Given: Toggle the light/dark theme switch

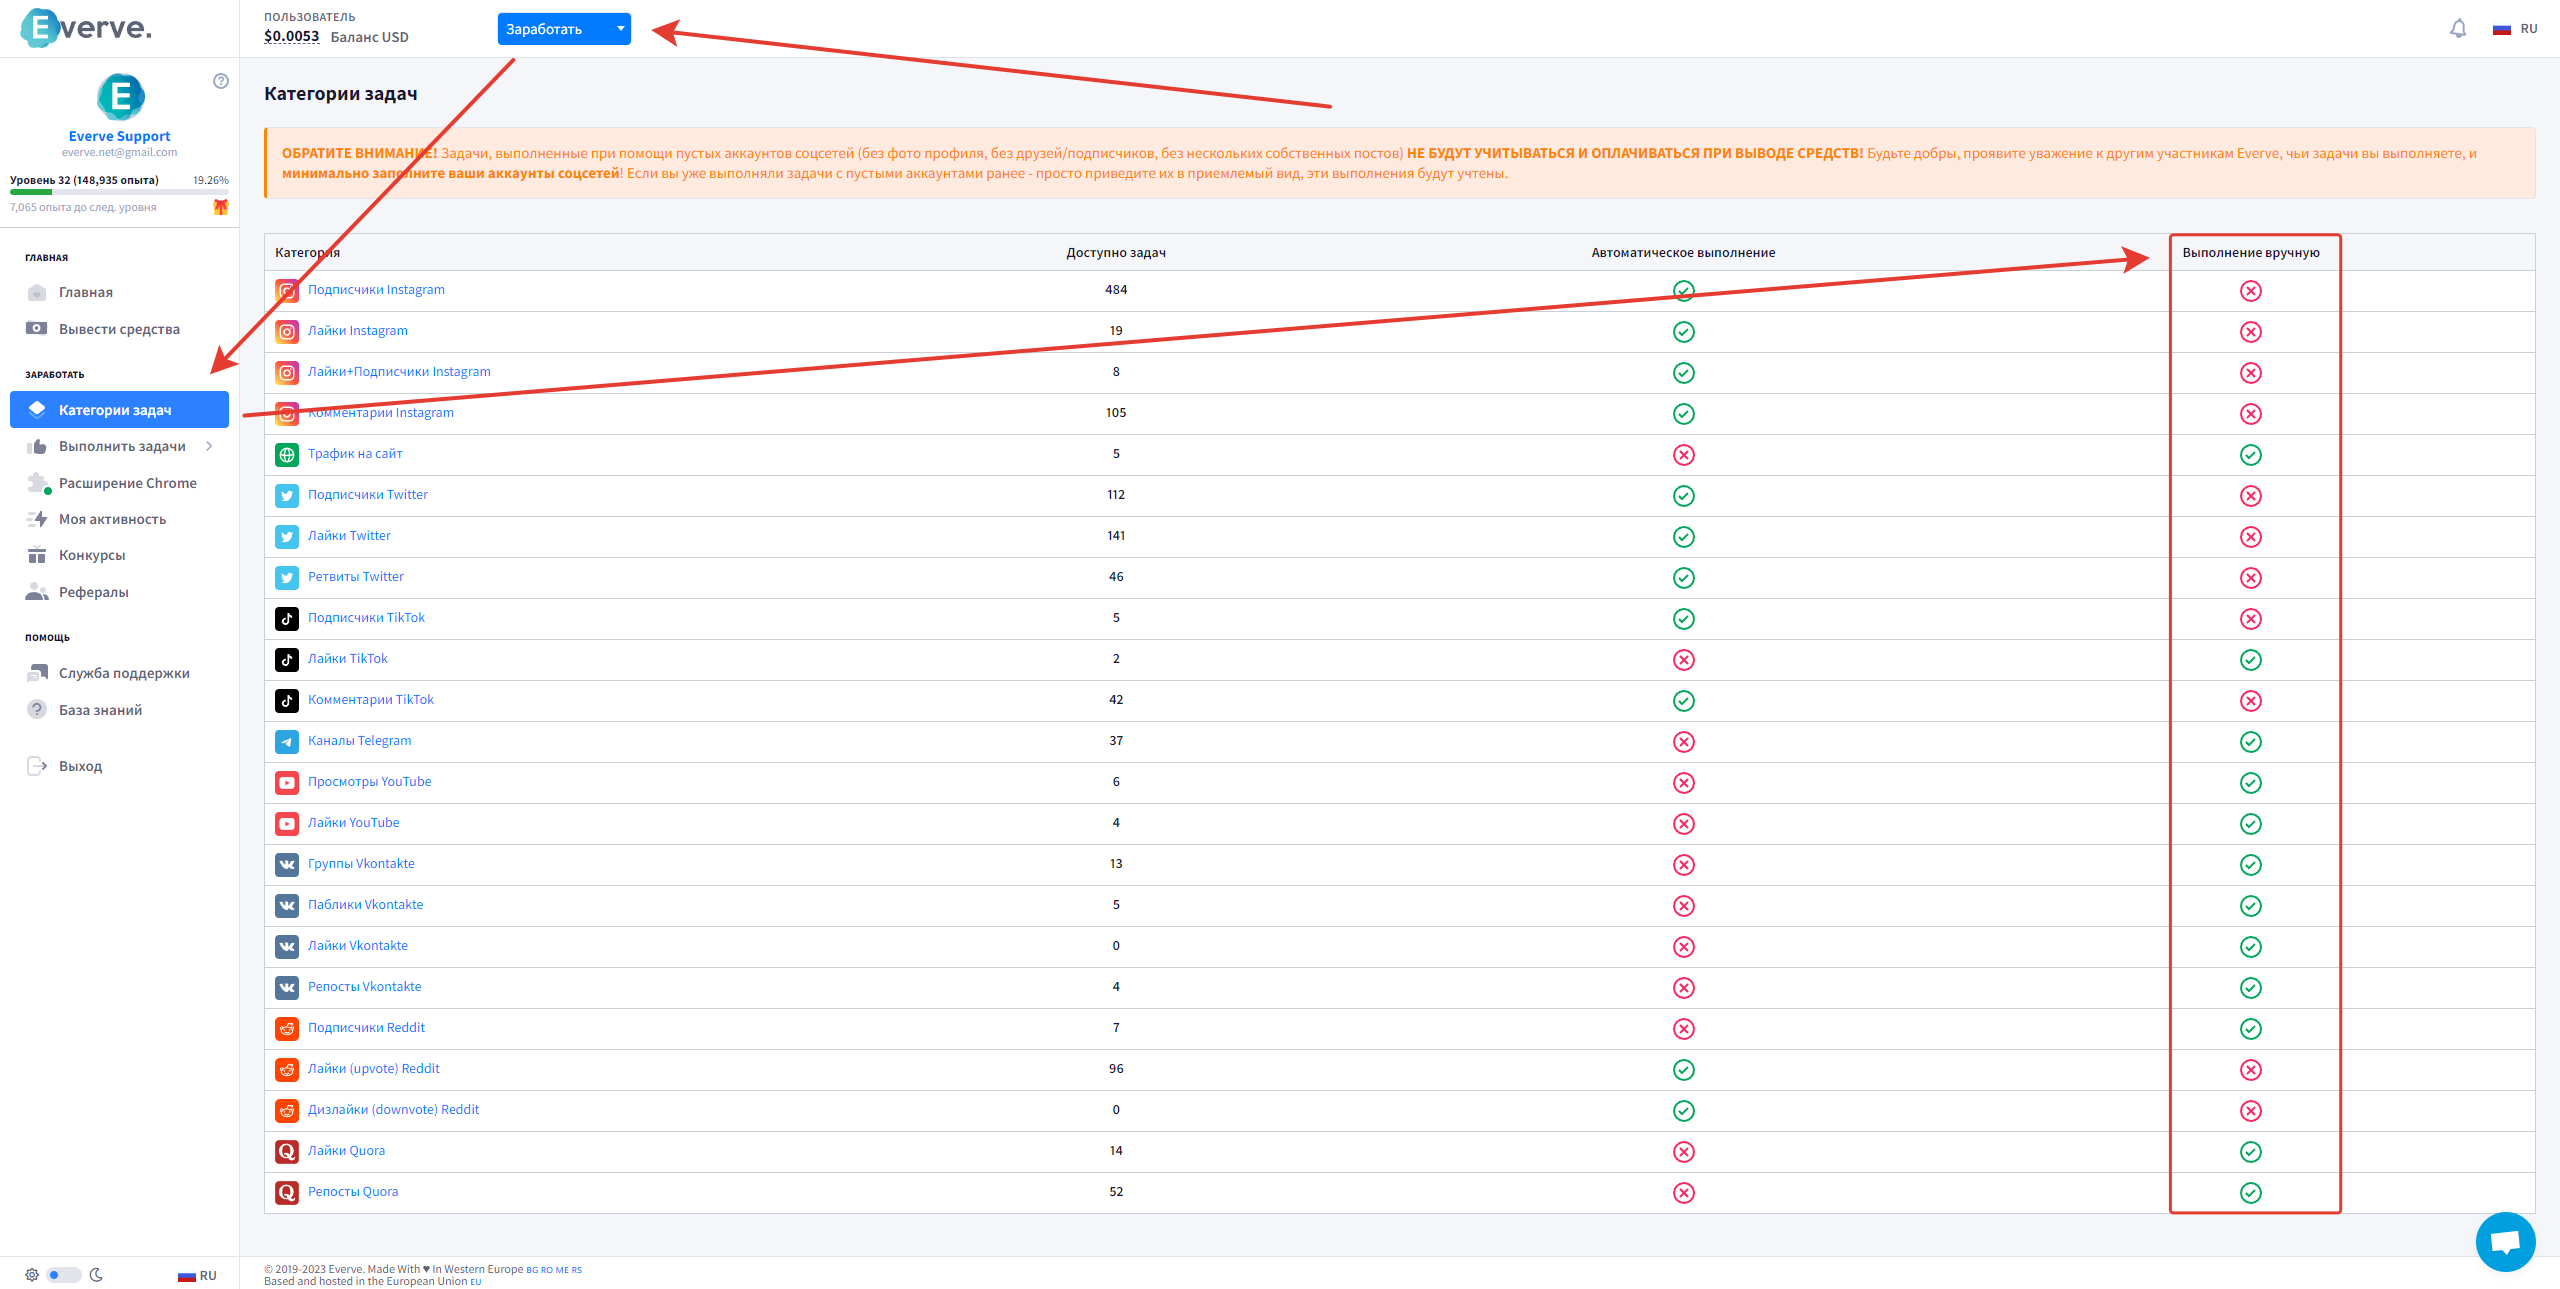Looking at the screenshot, I should 64,1275.
